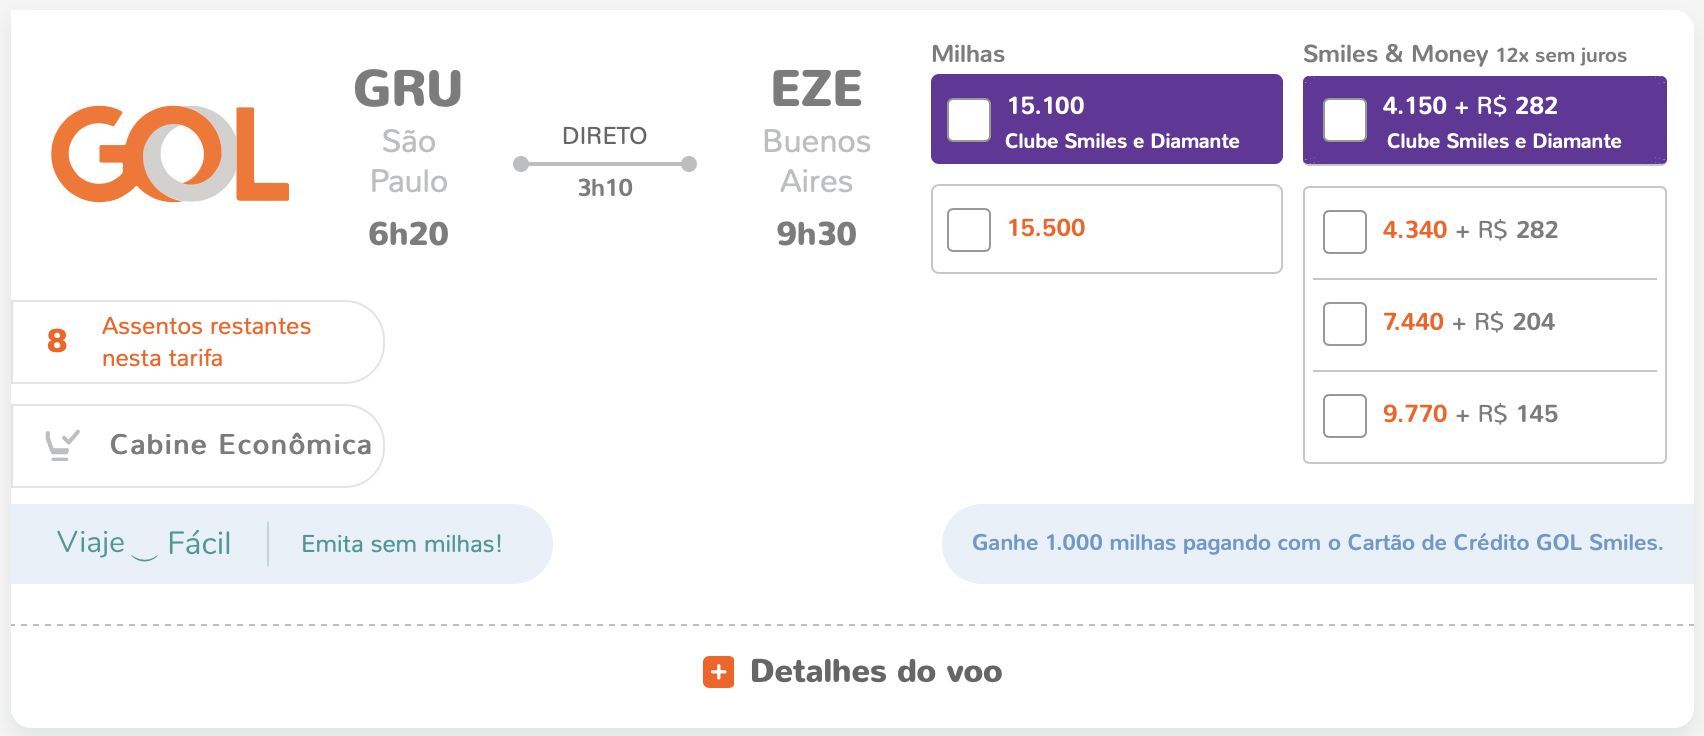Screen dimensions: 1704x736
Task: Click the GOL Smiles credit card promo banner
Action: (x=1318, y=543)
